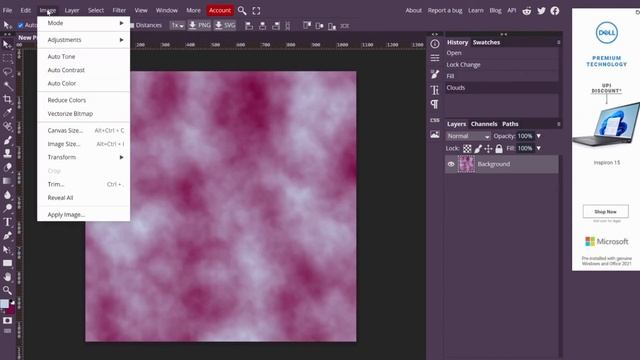Open the History panel options menu
Screen dimensions: 640x360
click(x=558, y=42)
